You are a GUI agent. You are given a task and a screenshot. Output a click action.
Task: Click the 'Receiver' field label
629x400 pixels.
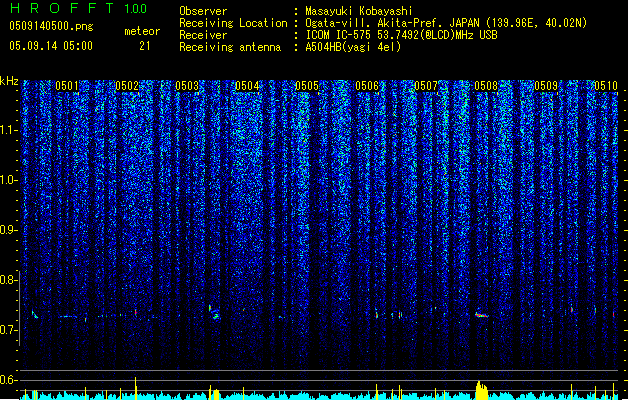click(x=203, y=35)
